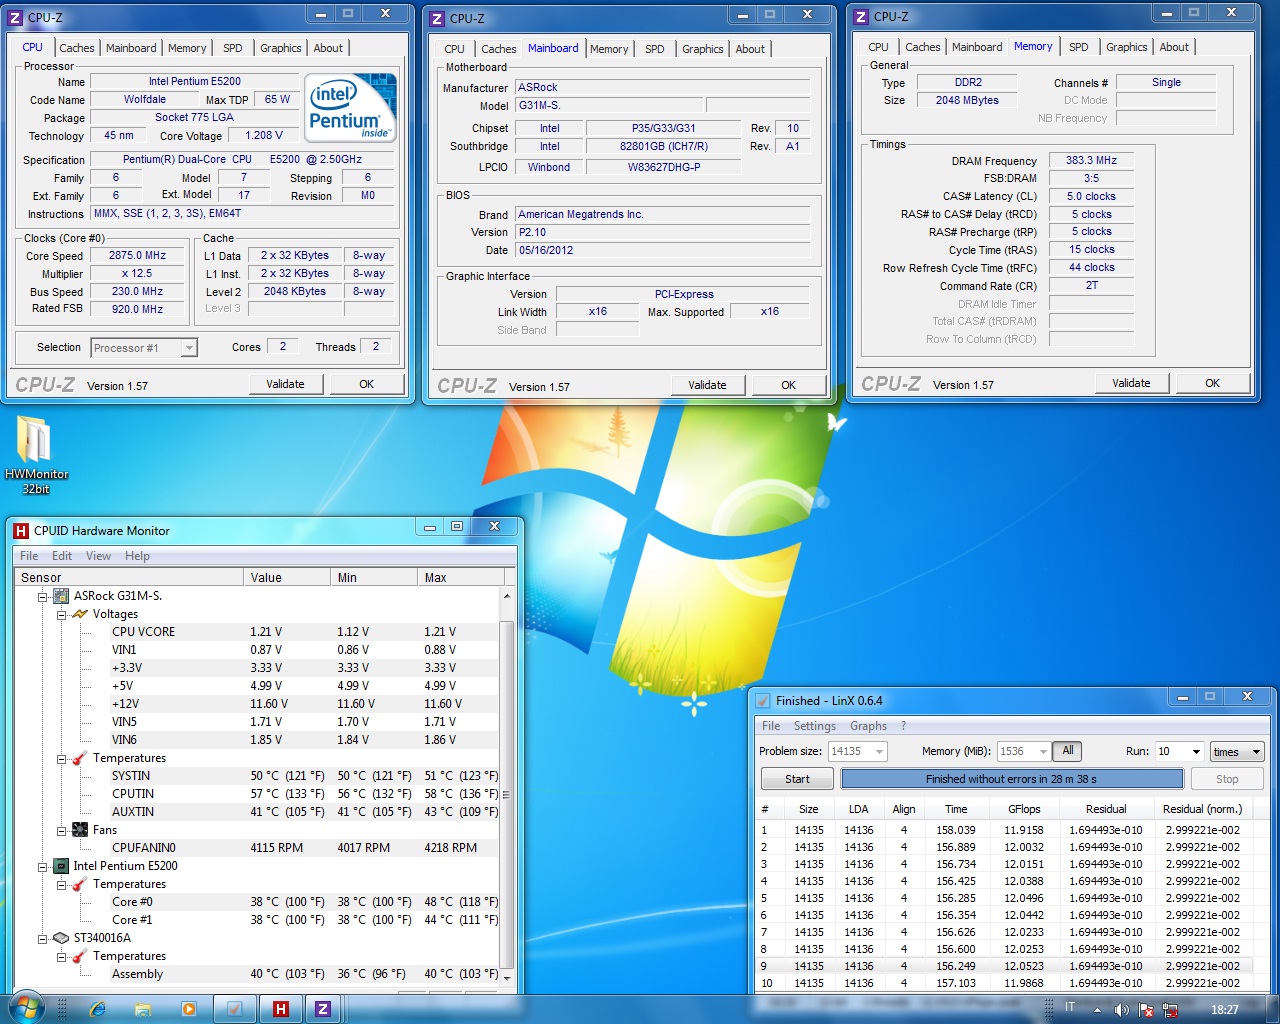Click the Action Center flag tray icon

pos(1146,1010)
